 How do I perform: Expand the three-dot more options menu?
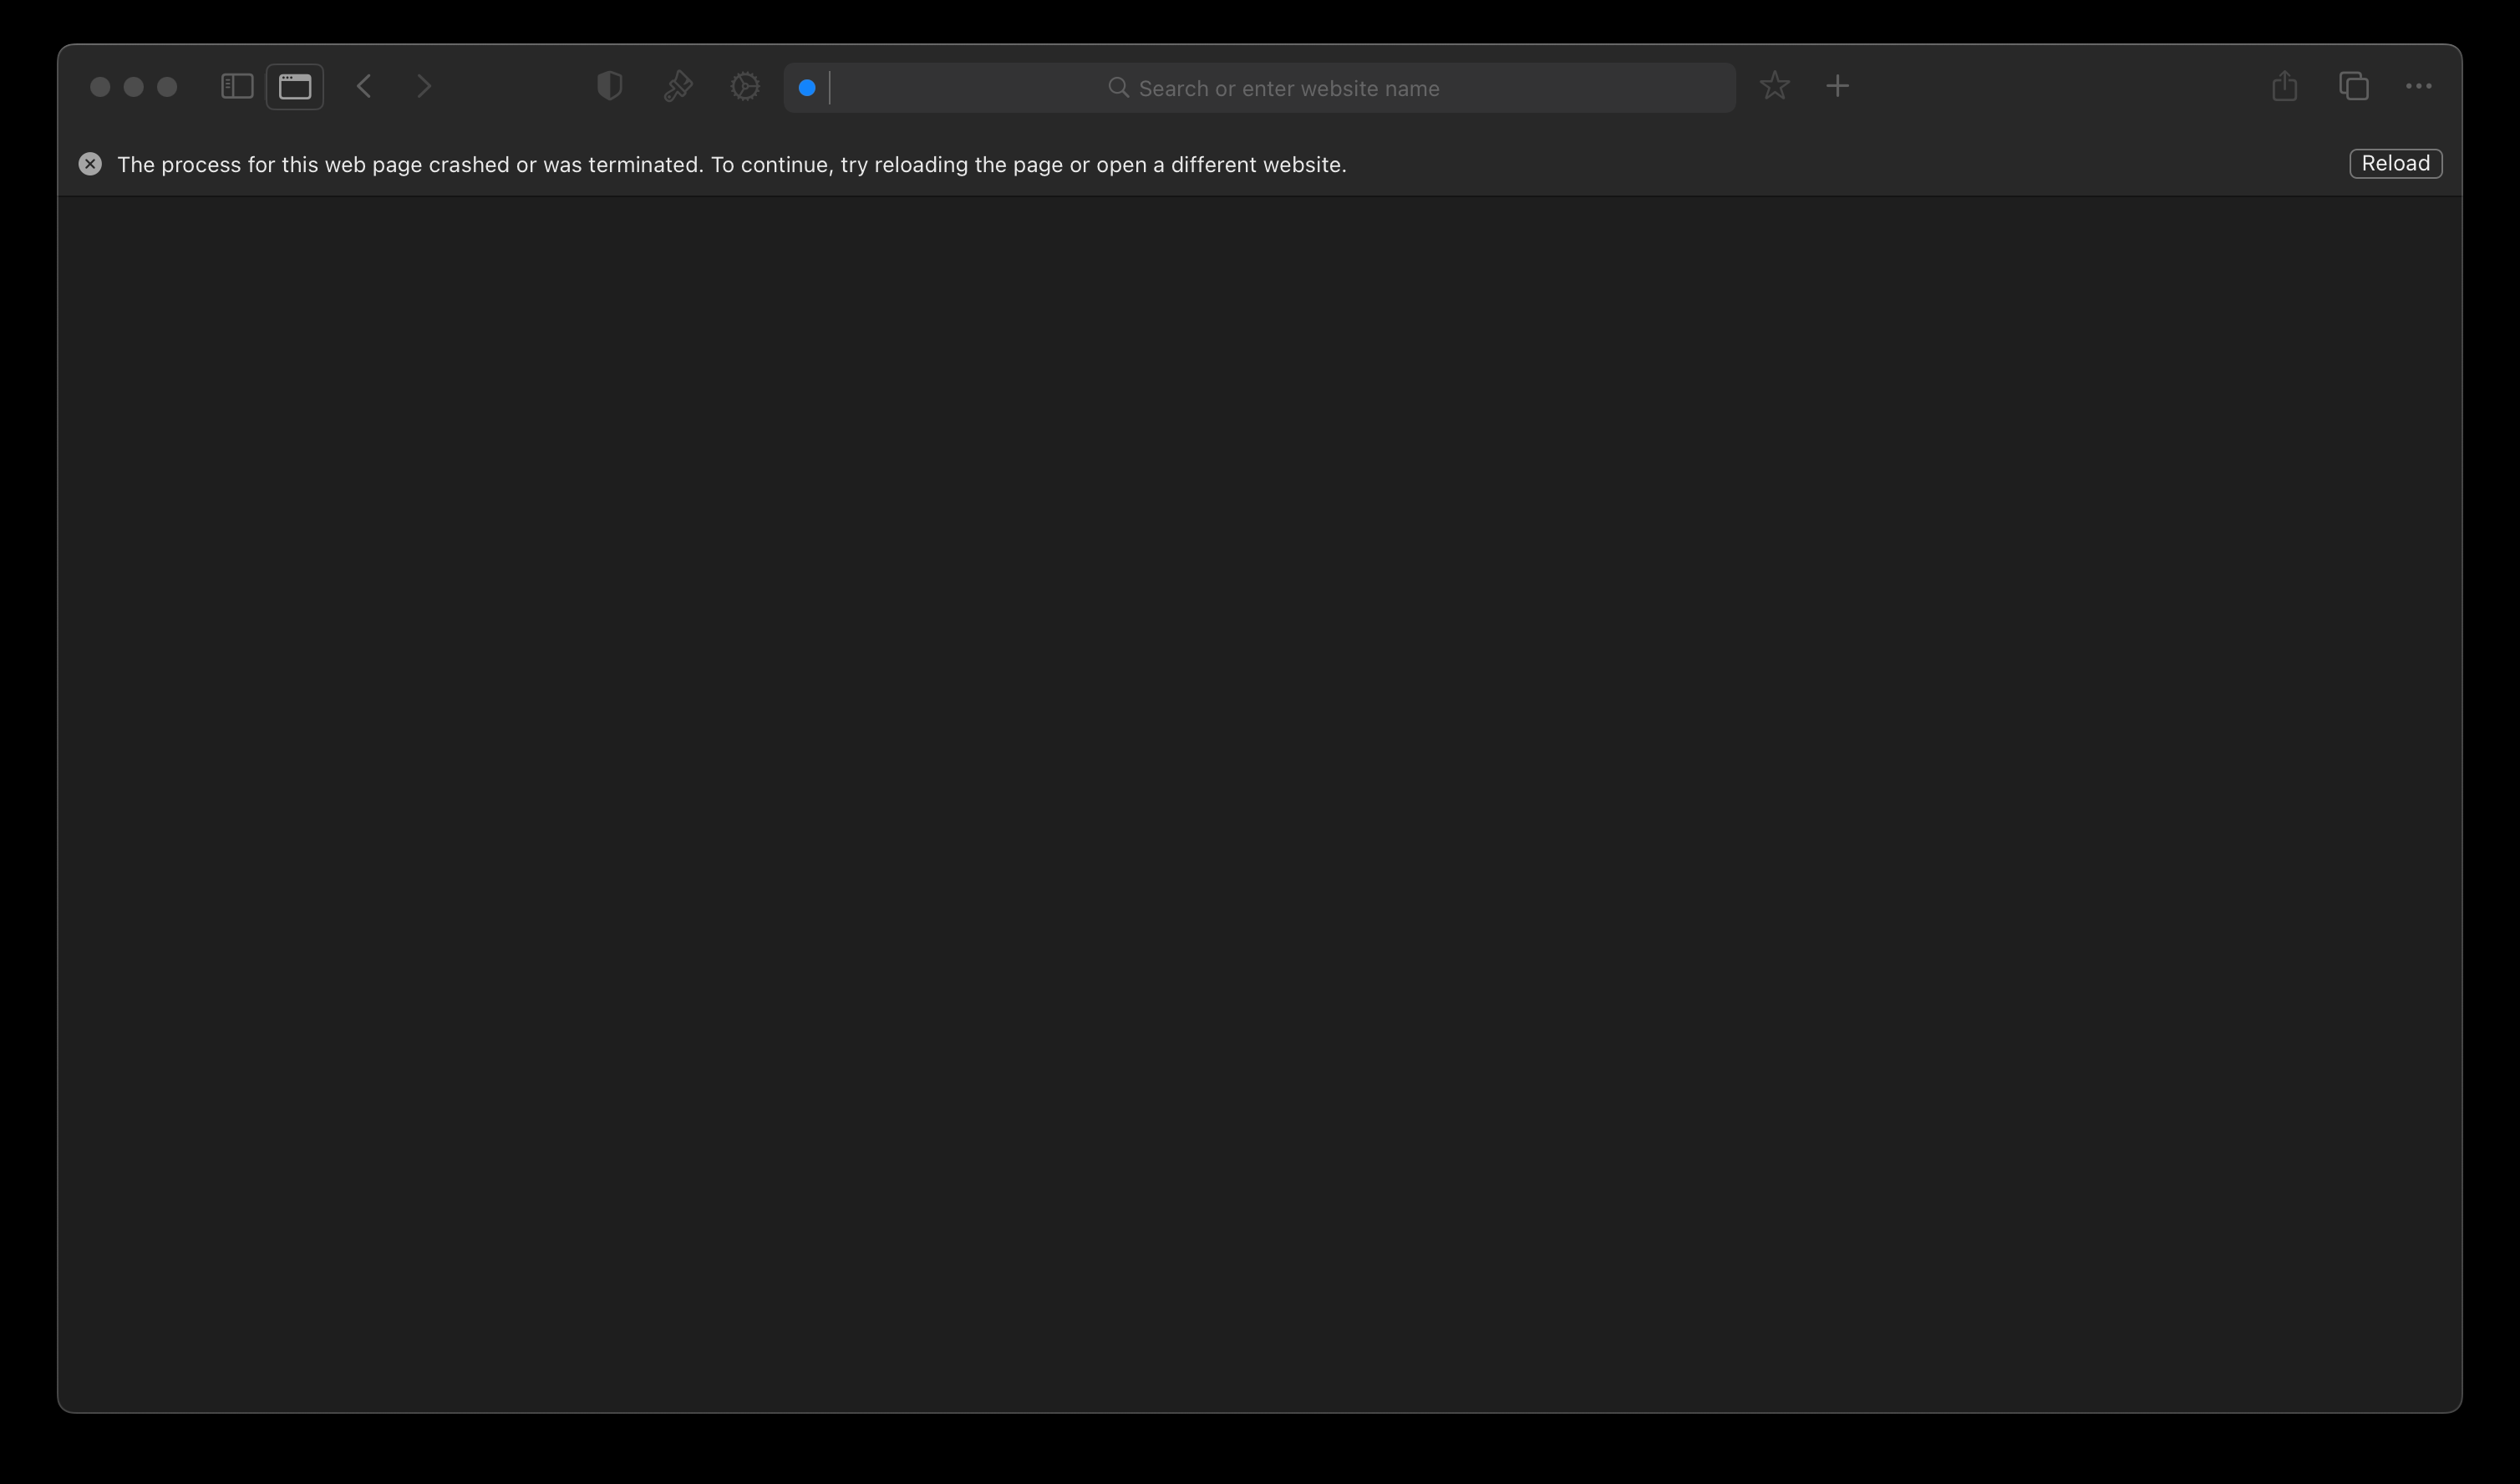(x=2418, y=86)
